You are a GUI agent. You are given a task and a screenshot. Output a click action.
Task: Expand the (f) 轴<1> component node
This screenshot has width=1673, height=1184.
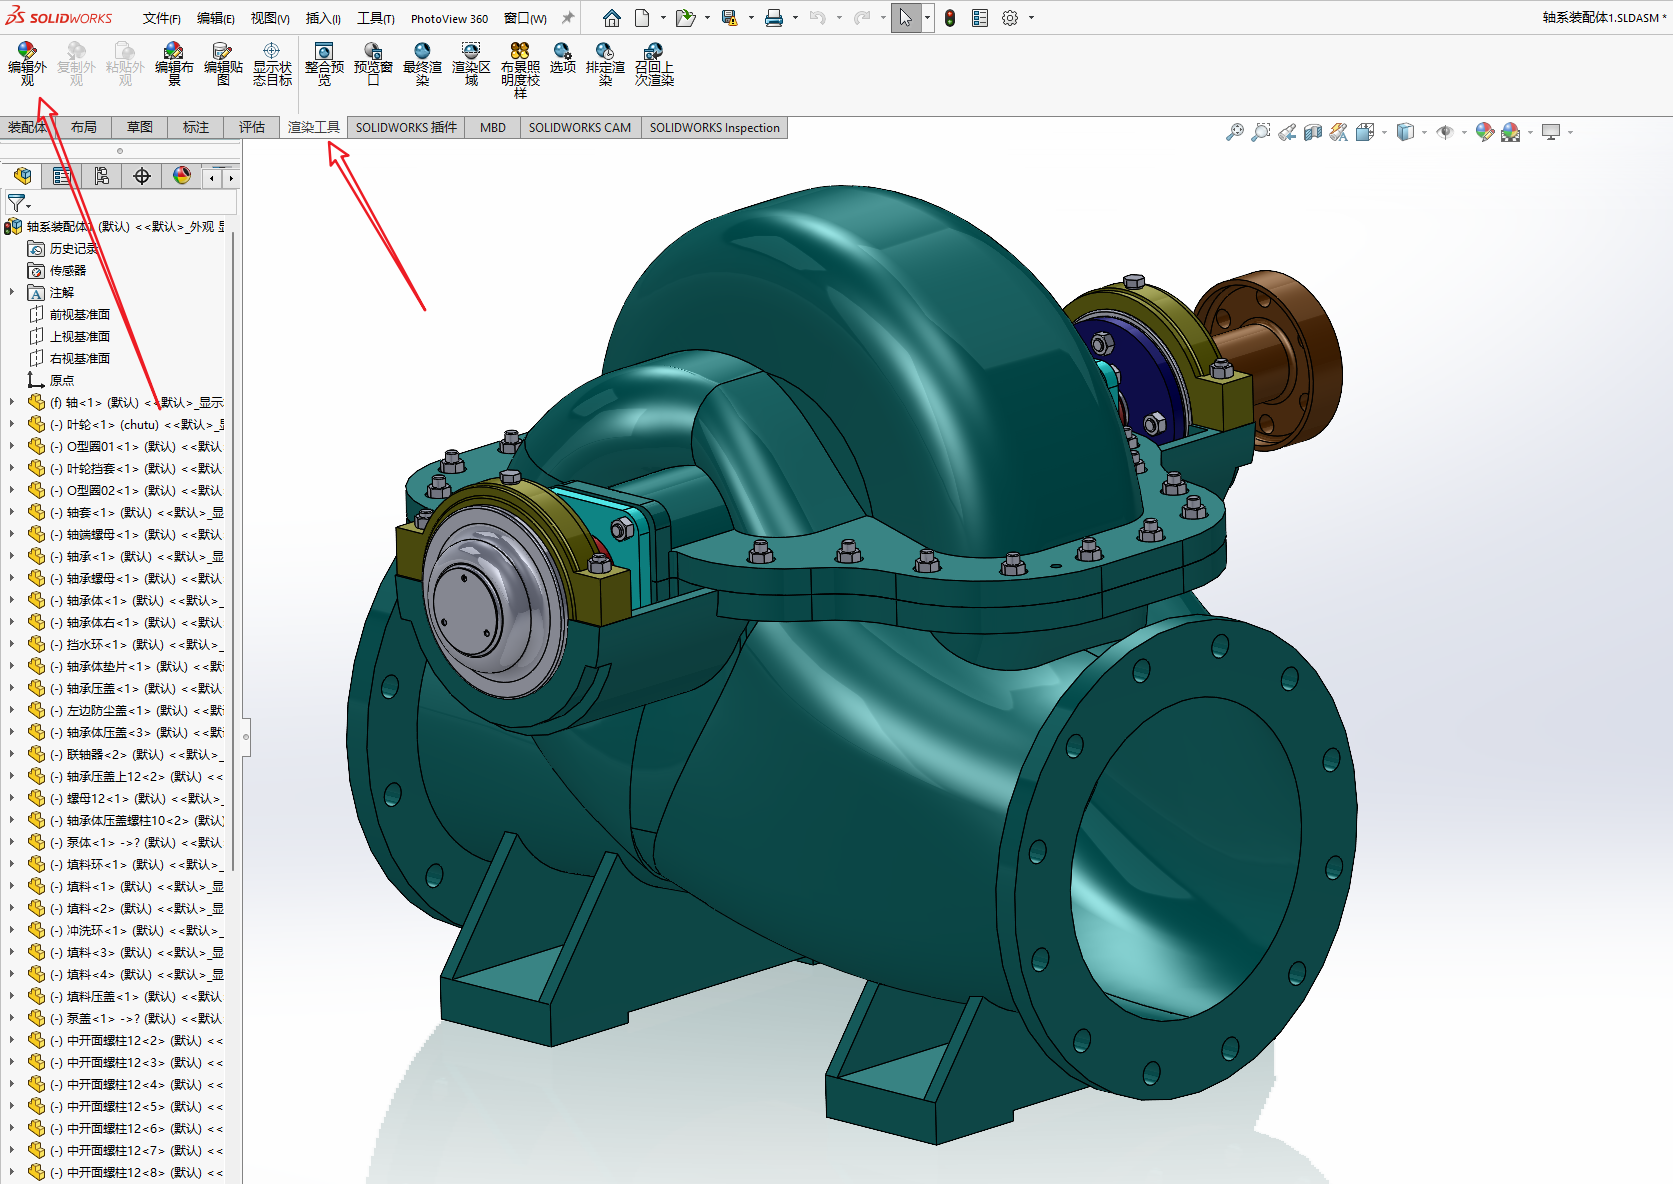click(x=12, y=402)
